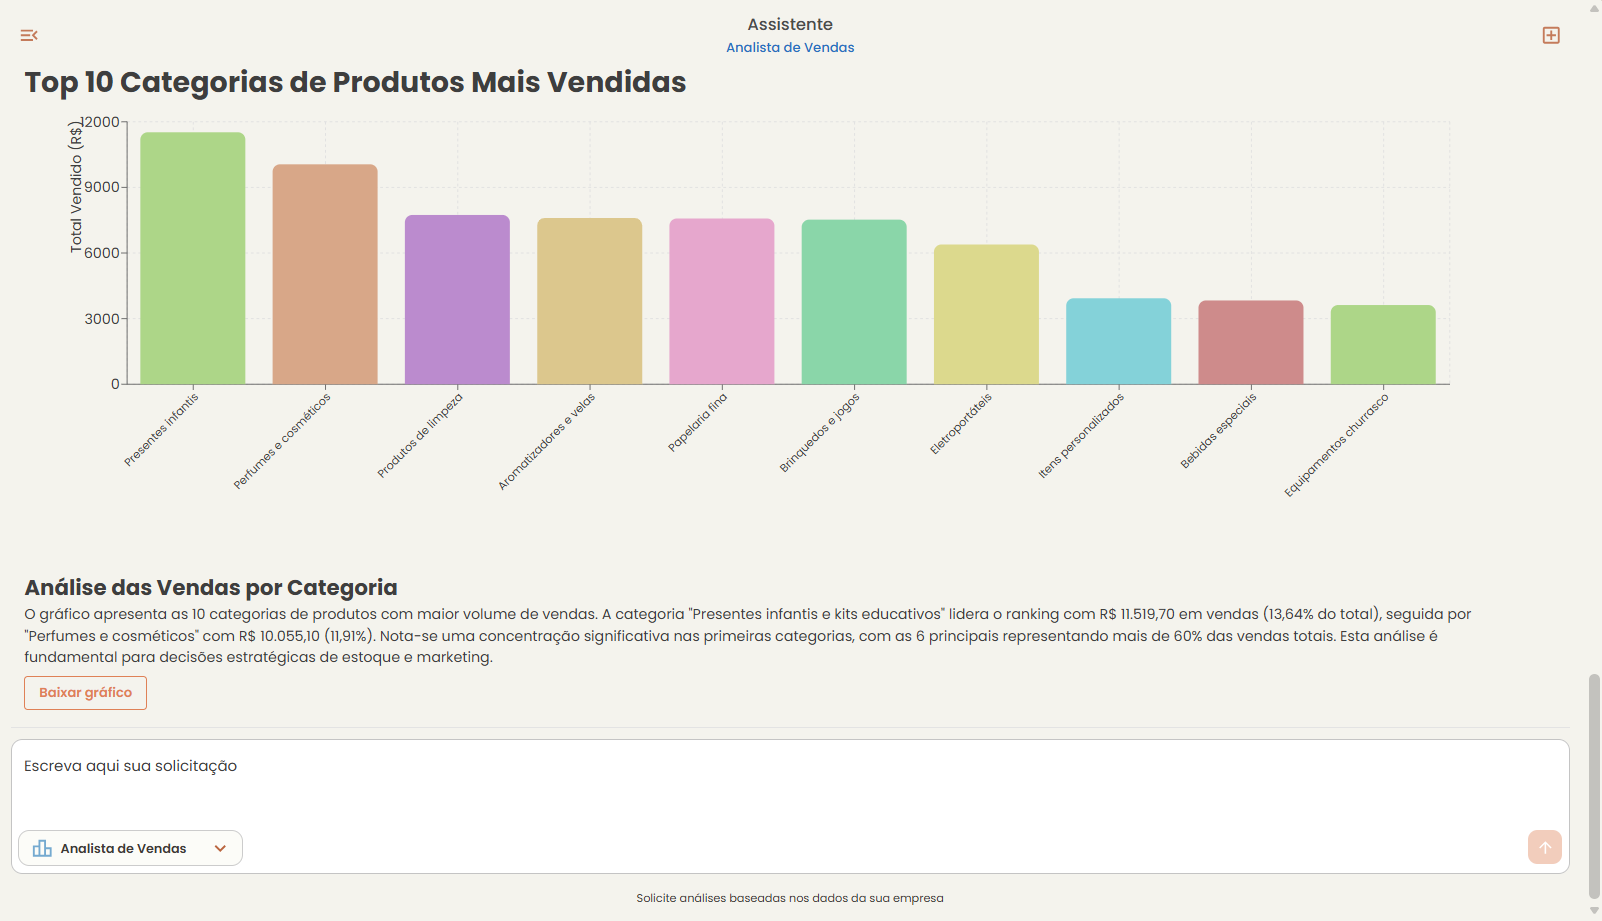Open the Analista de Vendas link under Assistente
Image resolution: width=1602 pixels, height=921 pixels.
pos(789,47)
